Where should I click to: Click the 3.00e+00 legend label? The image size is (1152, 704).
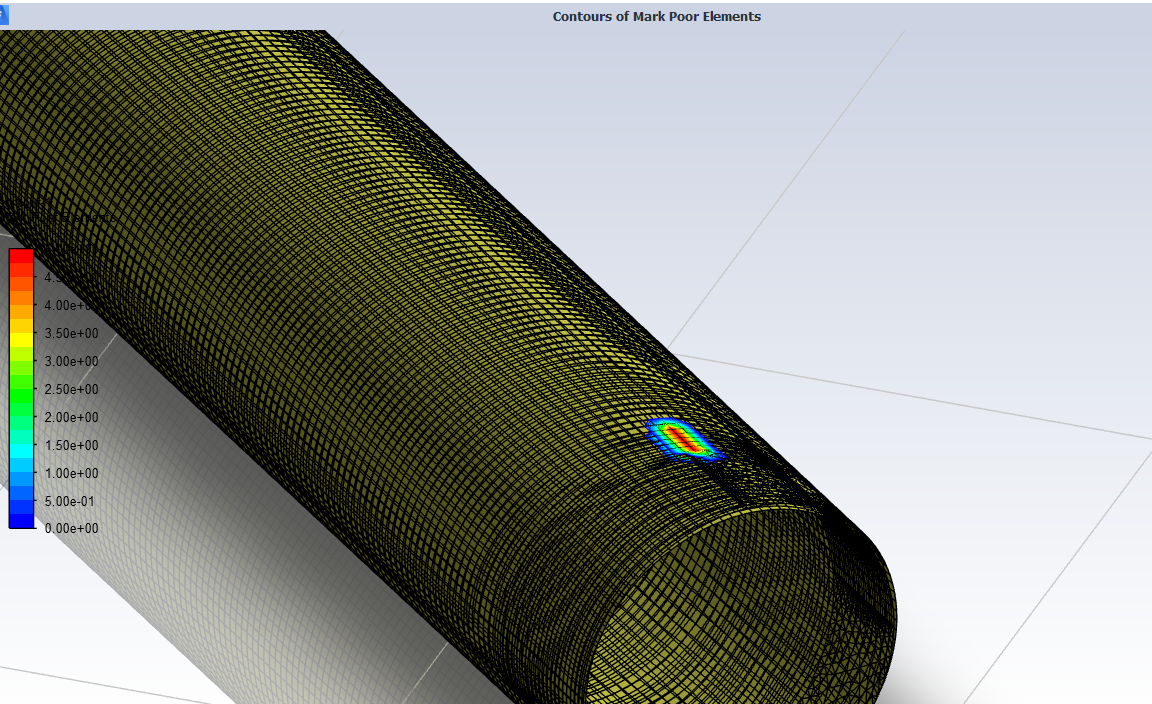pyautogui.click(x=71, y=361)
